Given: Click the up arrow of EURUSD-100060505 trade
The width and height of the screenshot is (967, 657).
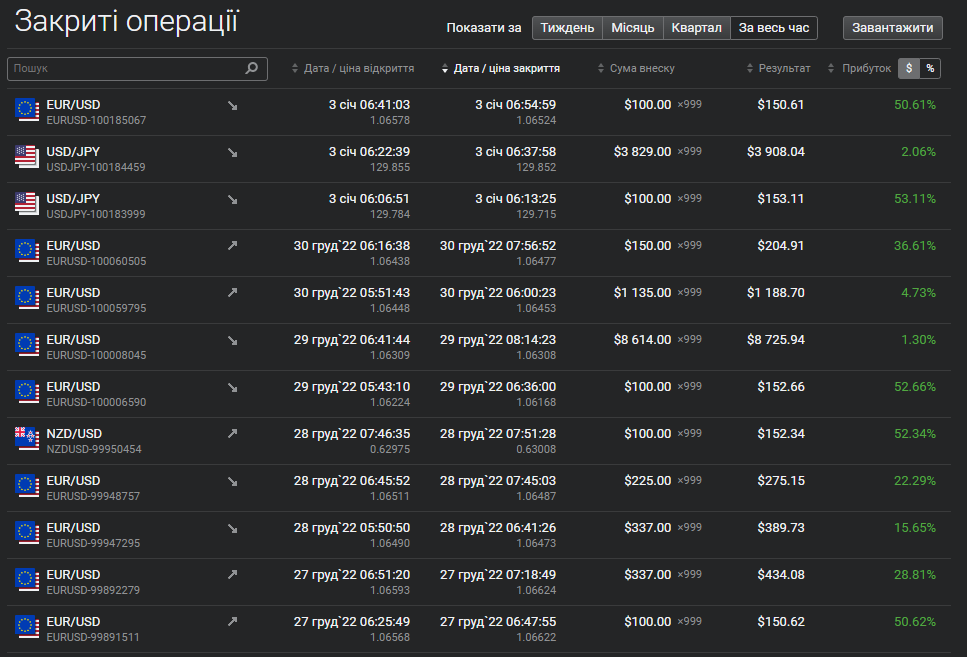Looking at the screenshot, I should tap(233, 246).
